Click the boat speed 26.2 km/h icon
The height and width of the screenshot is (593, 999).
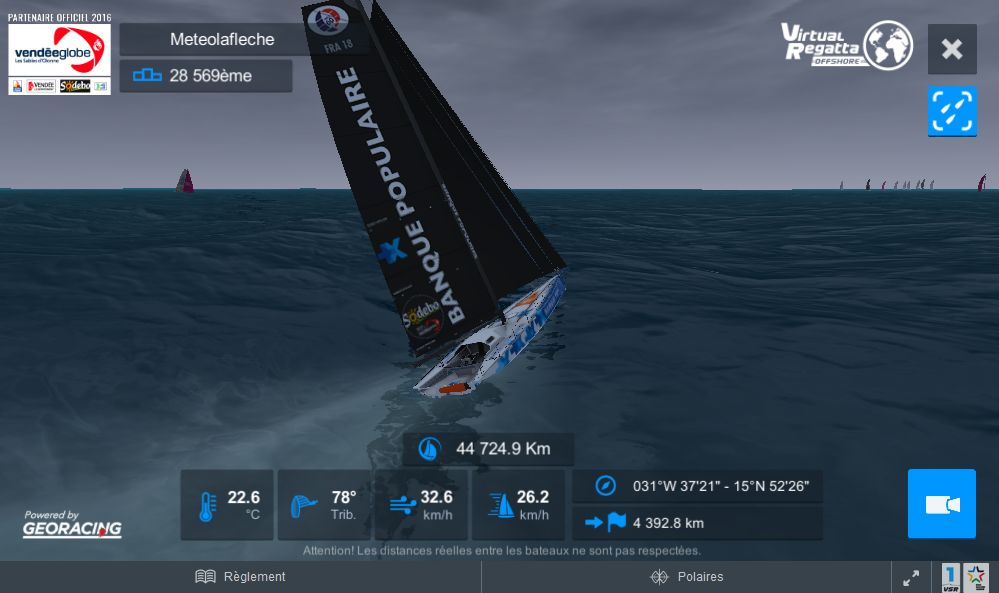click(501, 505)
